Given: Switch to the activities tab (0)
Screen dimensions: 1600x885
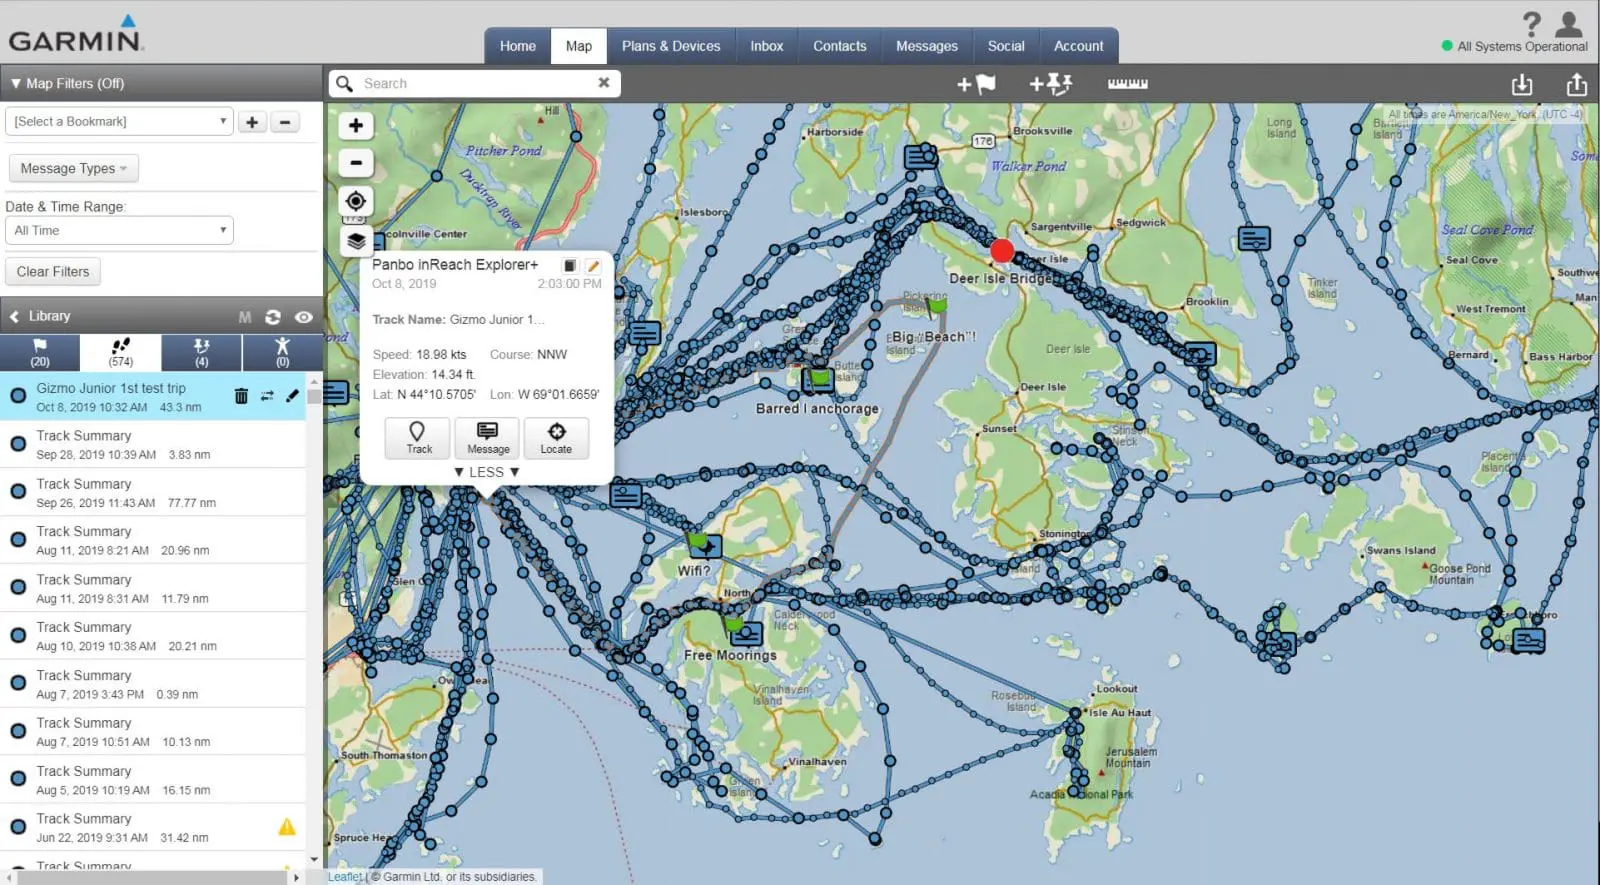Looking at the screenshot, I should tap(282, 353).
